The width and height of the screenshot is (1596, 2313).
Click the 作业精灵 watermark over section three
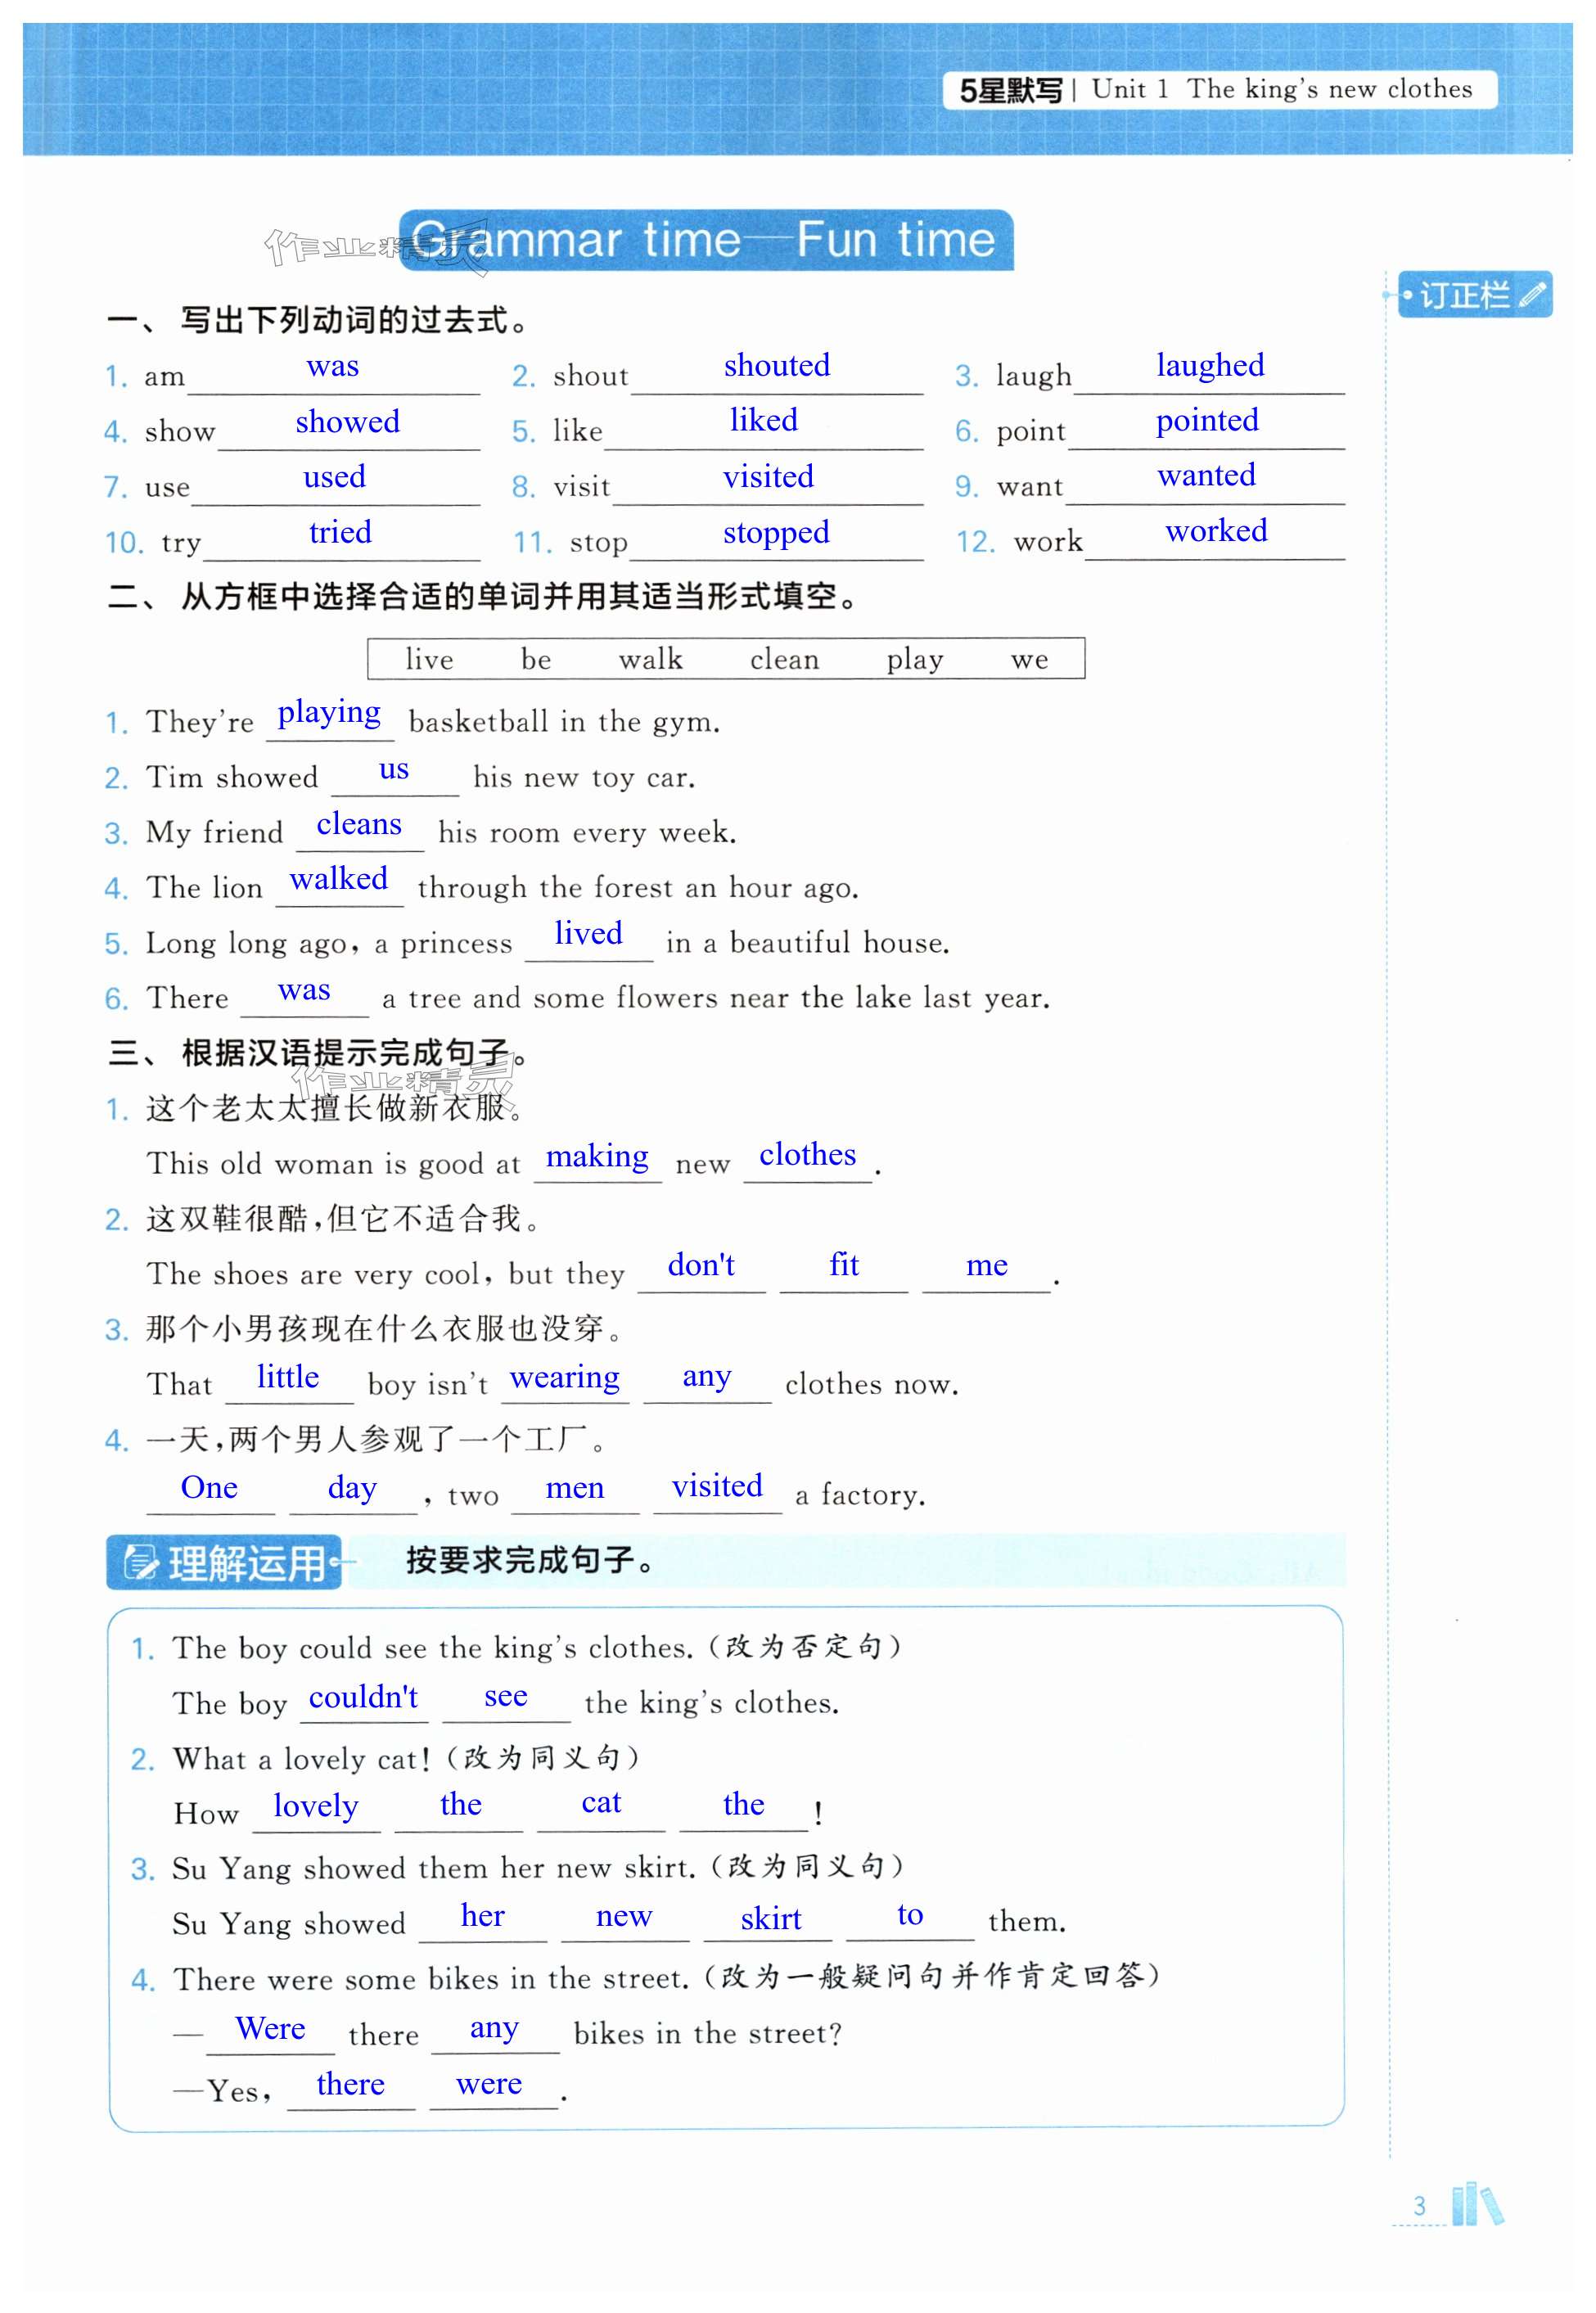coord(400,1084)
